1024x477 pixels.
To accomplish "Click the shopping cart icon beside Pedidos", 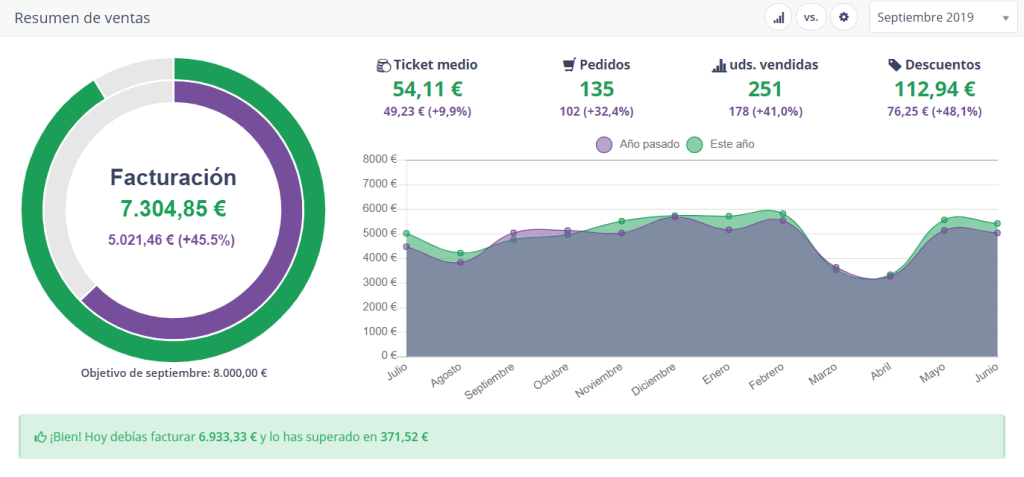I will [569, 65].
